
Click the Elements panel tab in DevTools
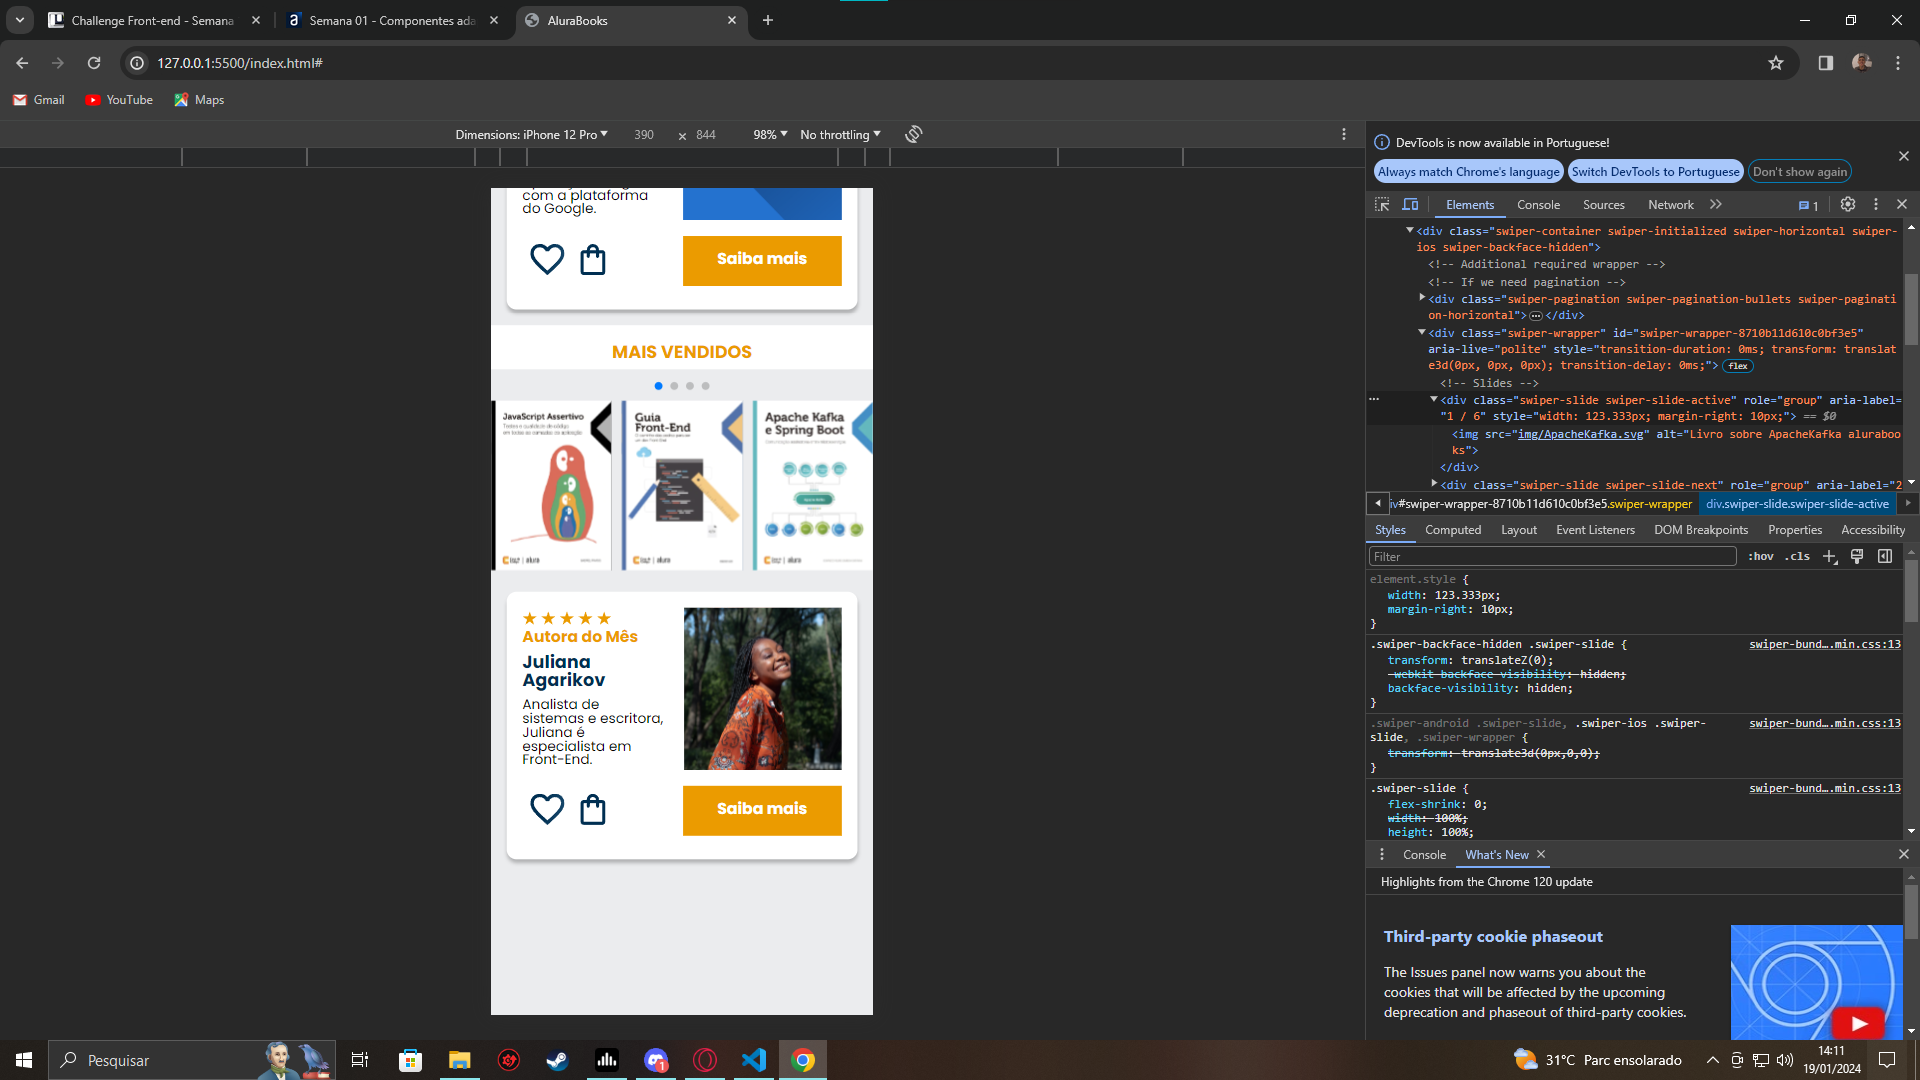[x=1468, y=204]
